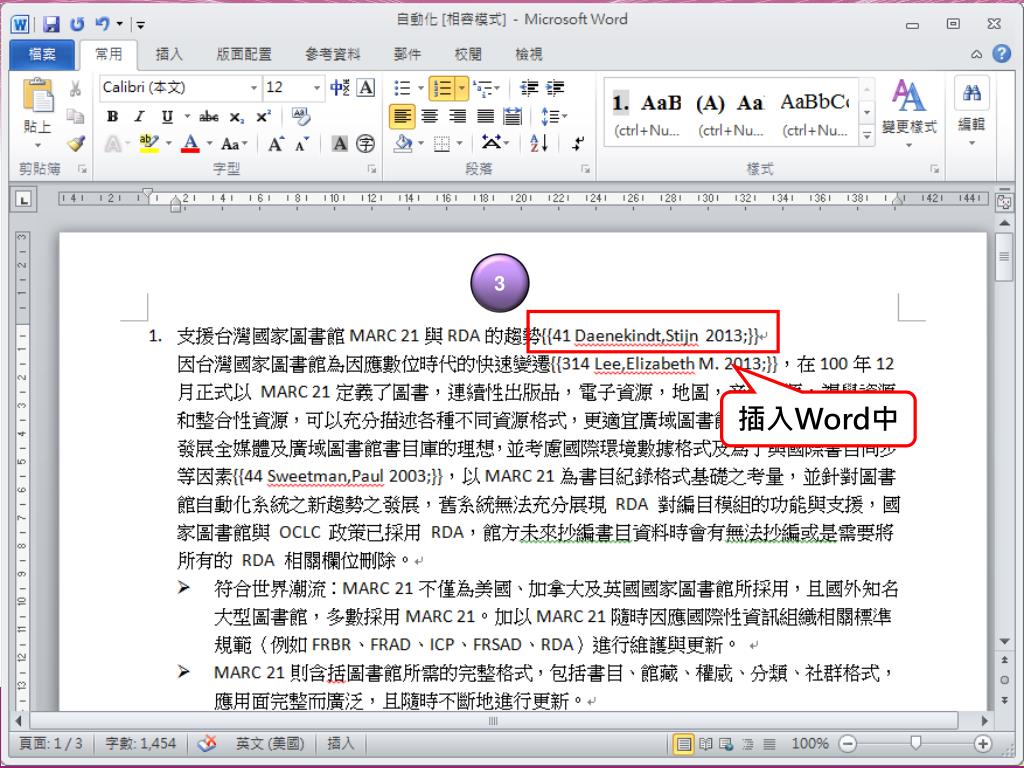Click the Shrink Font icon
1024x768 pixels.
(302, 144)
